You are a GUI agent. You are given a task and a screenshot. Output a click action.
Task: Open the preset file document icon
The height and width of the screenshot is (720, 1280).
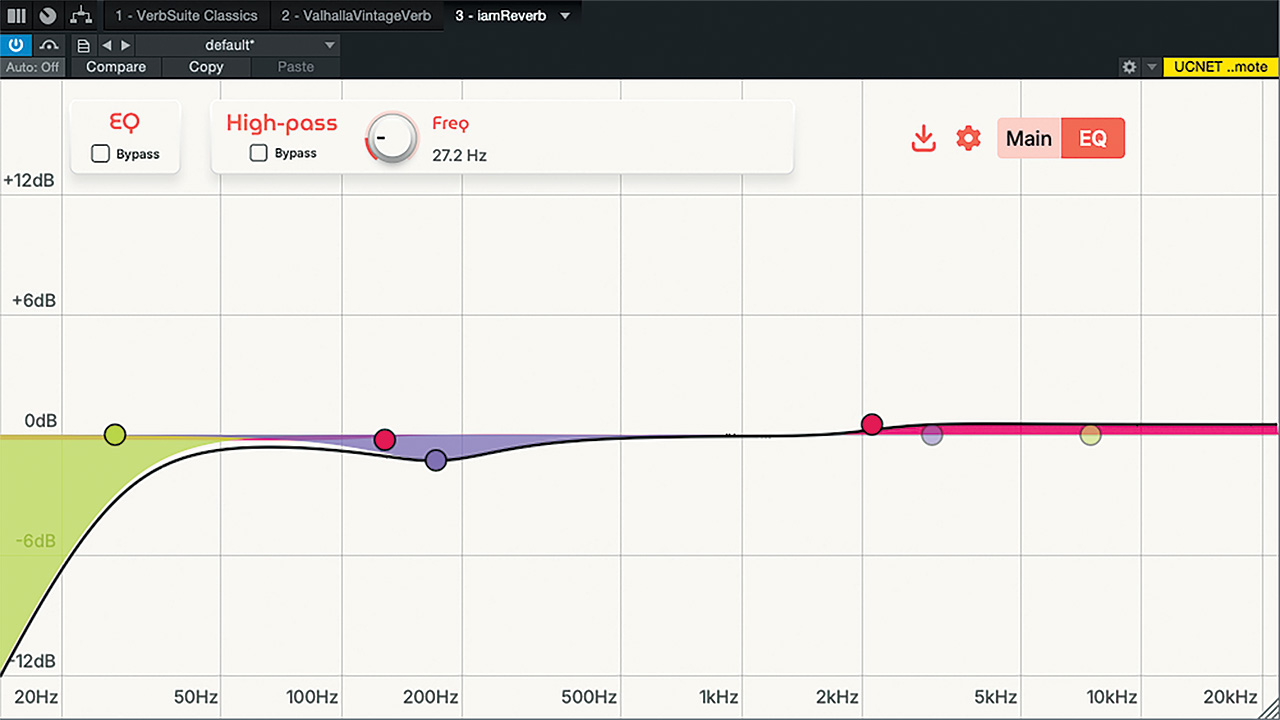point(83,45)
